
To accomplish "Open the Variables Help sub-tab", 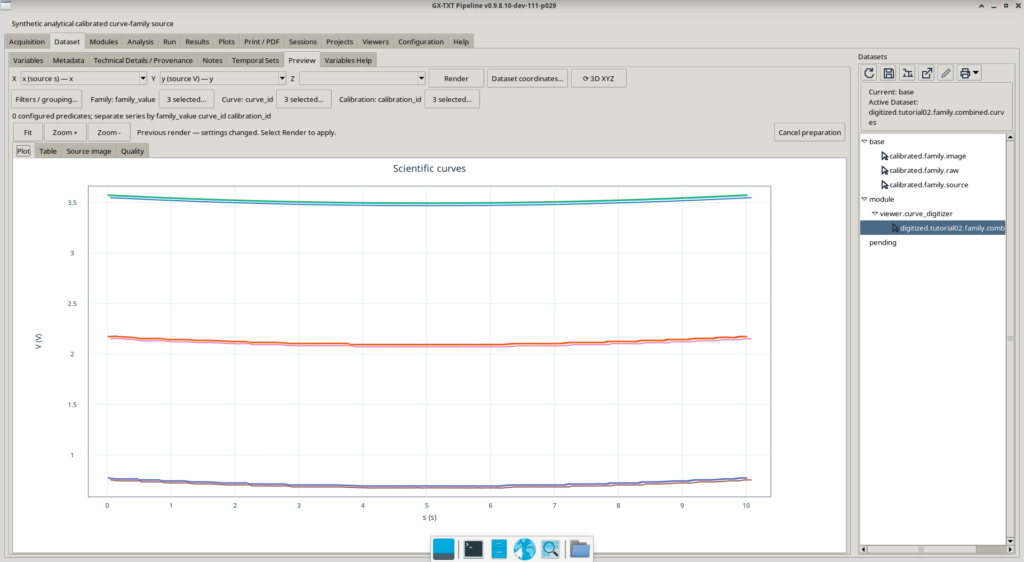I will 348,60.
